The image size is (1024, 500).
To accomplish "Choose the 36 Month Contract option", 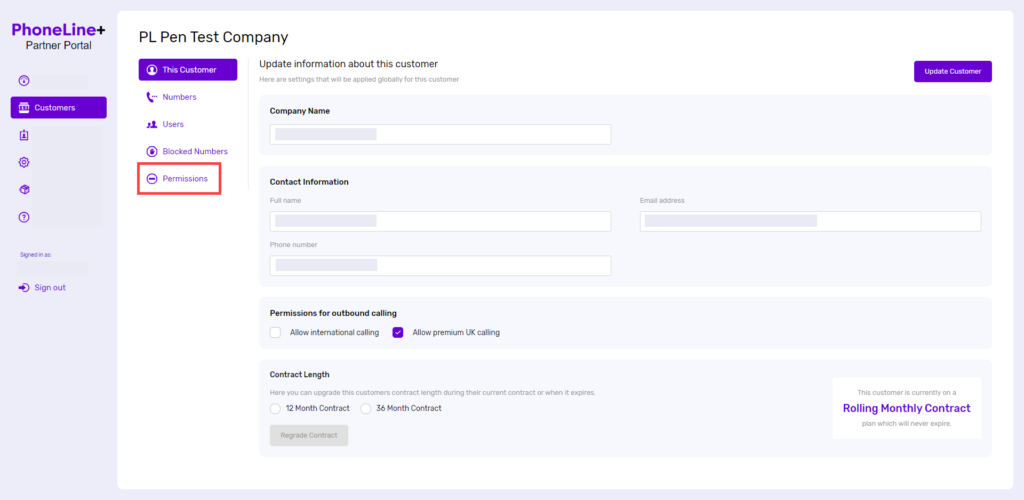I will pos(366,408).
